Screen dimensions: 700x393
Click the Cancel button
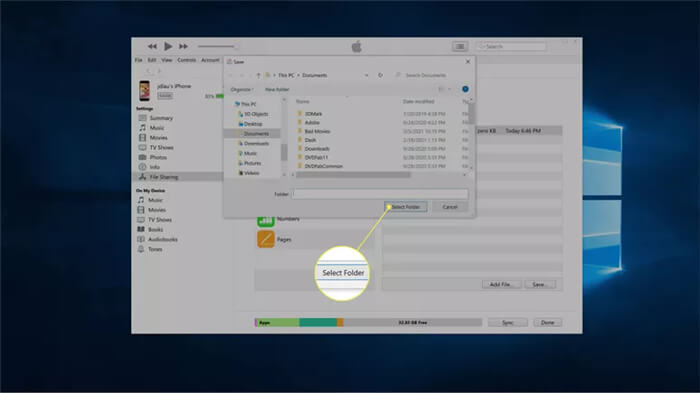(450, 207)
